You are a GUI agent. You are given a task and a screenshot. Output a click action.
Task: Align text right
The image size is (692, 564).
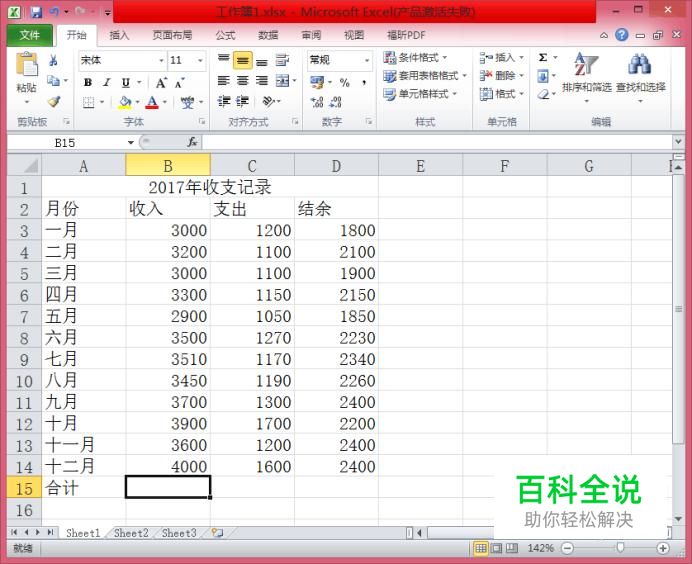[x=262, y=81]
